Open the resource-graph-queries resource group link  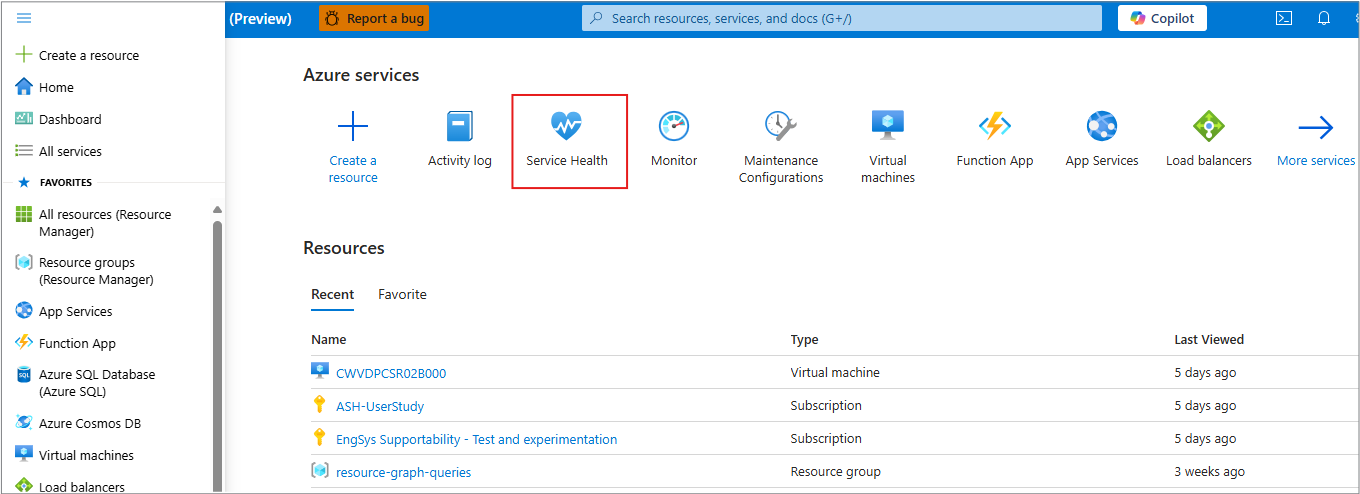(x=404, y=472)
